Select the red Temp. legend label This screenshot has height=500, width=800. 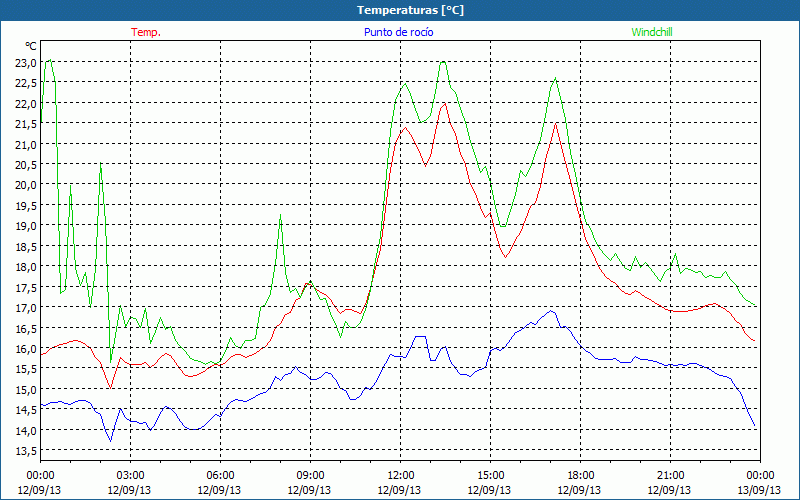pyautogui.click(x=146, y=32)
